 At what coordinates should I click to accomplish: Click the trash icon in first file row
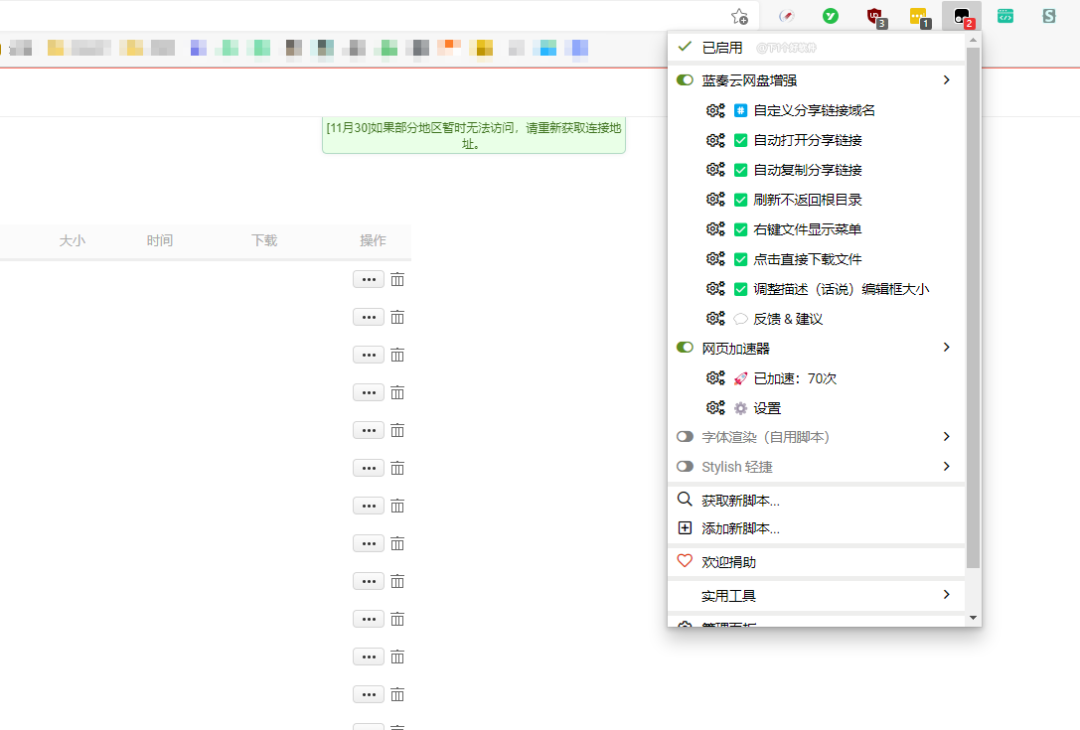397,280
